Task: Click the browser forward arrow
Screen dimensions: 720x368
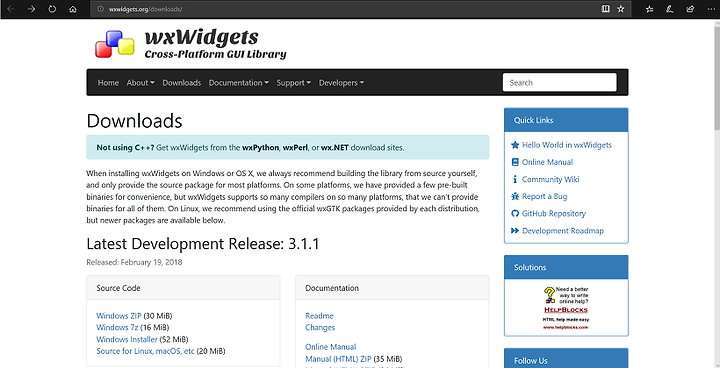Action: click(x=31, y=9)
